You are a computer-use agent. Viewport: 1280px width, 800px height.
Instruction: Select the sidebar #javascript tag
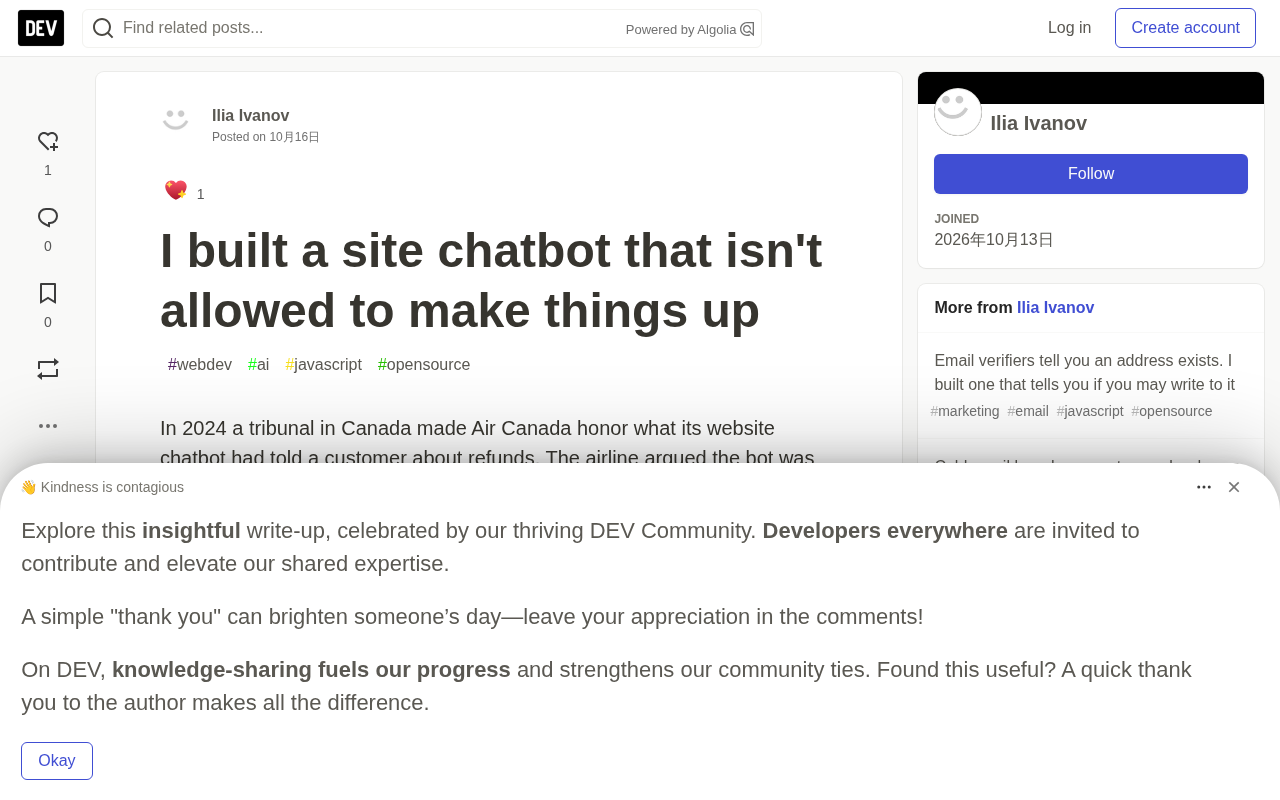click(1090, 411)
